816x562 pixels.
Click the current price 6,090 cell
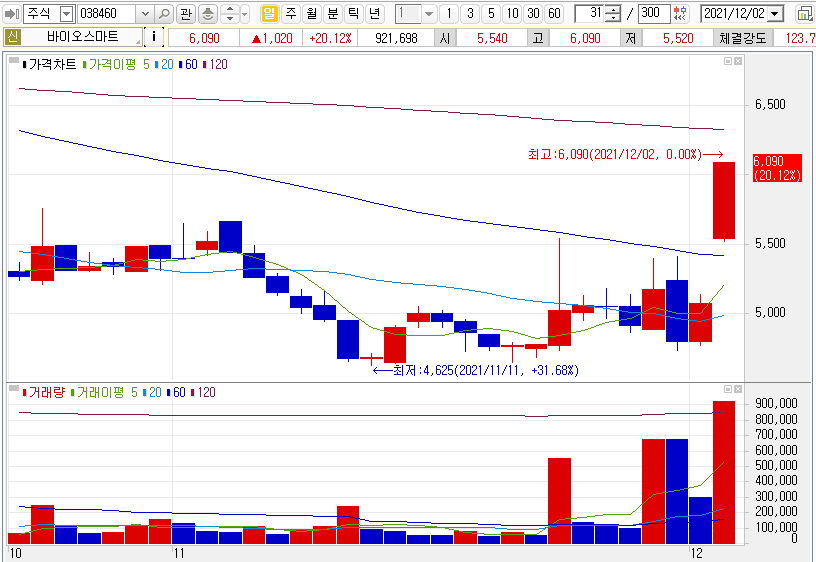click(204, 38)
